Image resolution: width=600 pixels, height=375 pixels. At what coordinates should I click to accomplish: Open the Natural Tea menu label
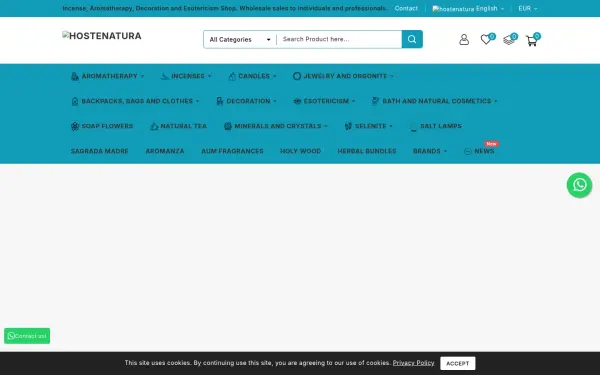point(184,126)
